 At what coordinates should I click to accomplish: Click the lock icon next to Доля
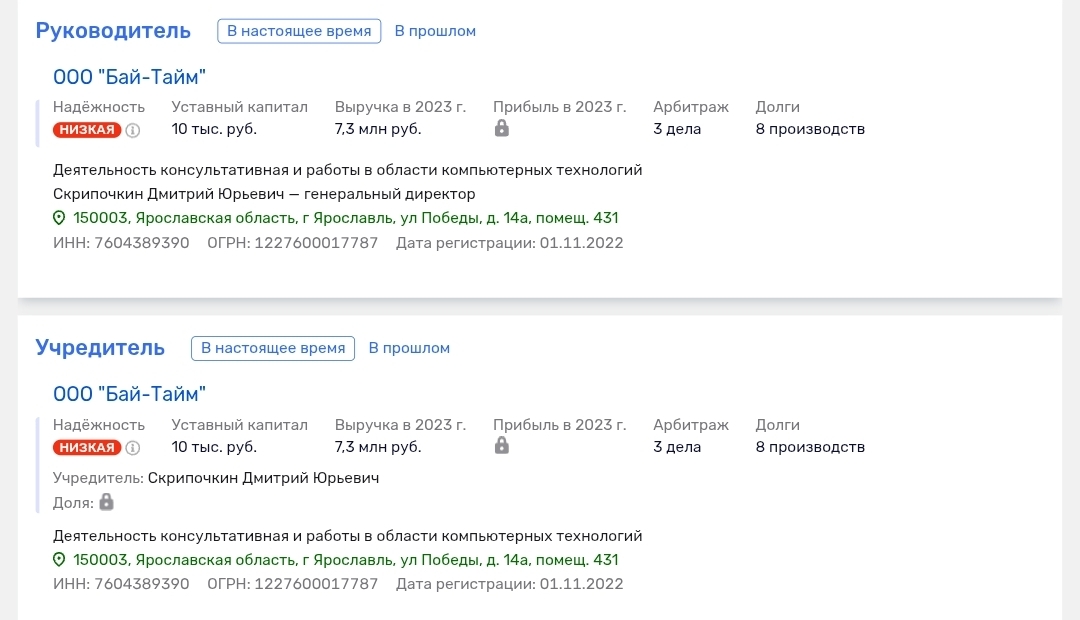[106, 502]
